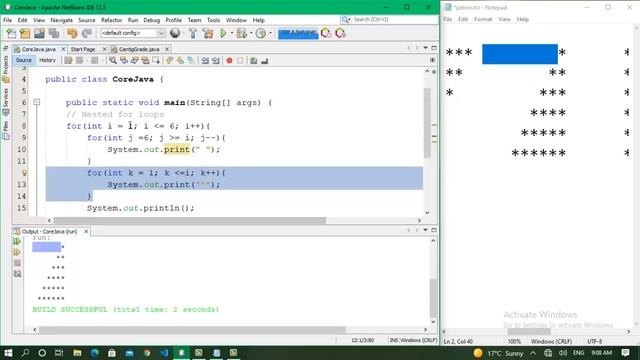The height and width of the screenshot is (360, 640).
Task: Switch editor to Source view
Action: (x=24, y=60)
